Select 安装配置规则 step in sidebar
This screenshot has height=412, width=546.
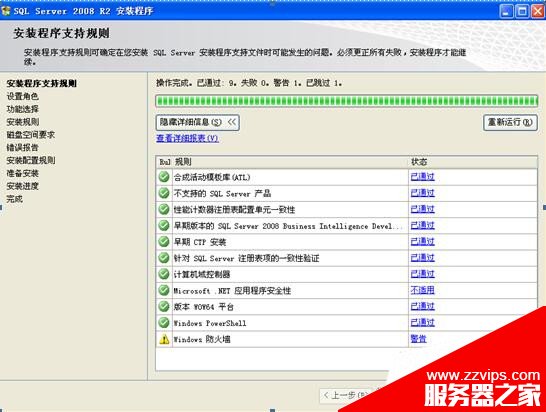click(x=31, y=160)
